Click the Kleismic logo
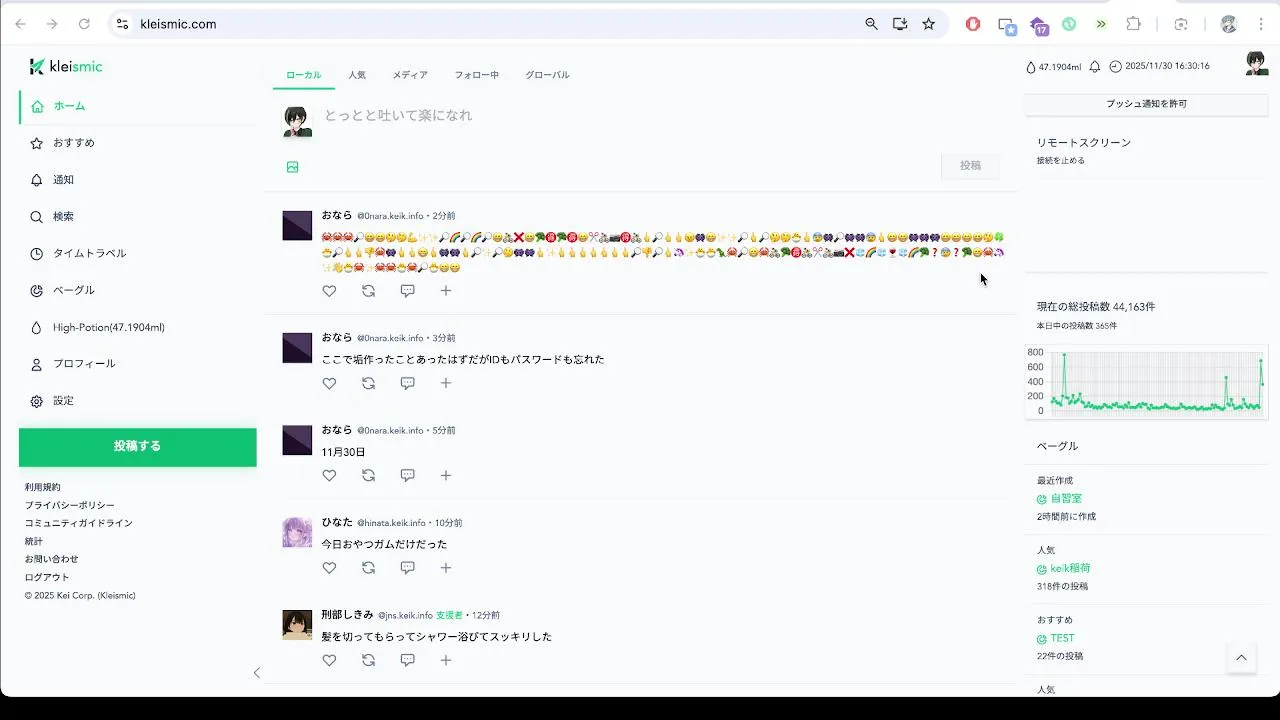Image resolution: width=1280 pixels, height=720 pixels. point(66,66)
